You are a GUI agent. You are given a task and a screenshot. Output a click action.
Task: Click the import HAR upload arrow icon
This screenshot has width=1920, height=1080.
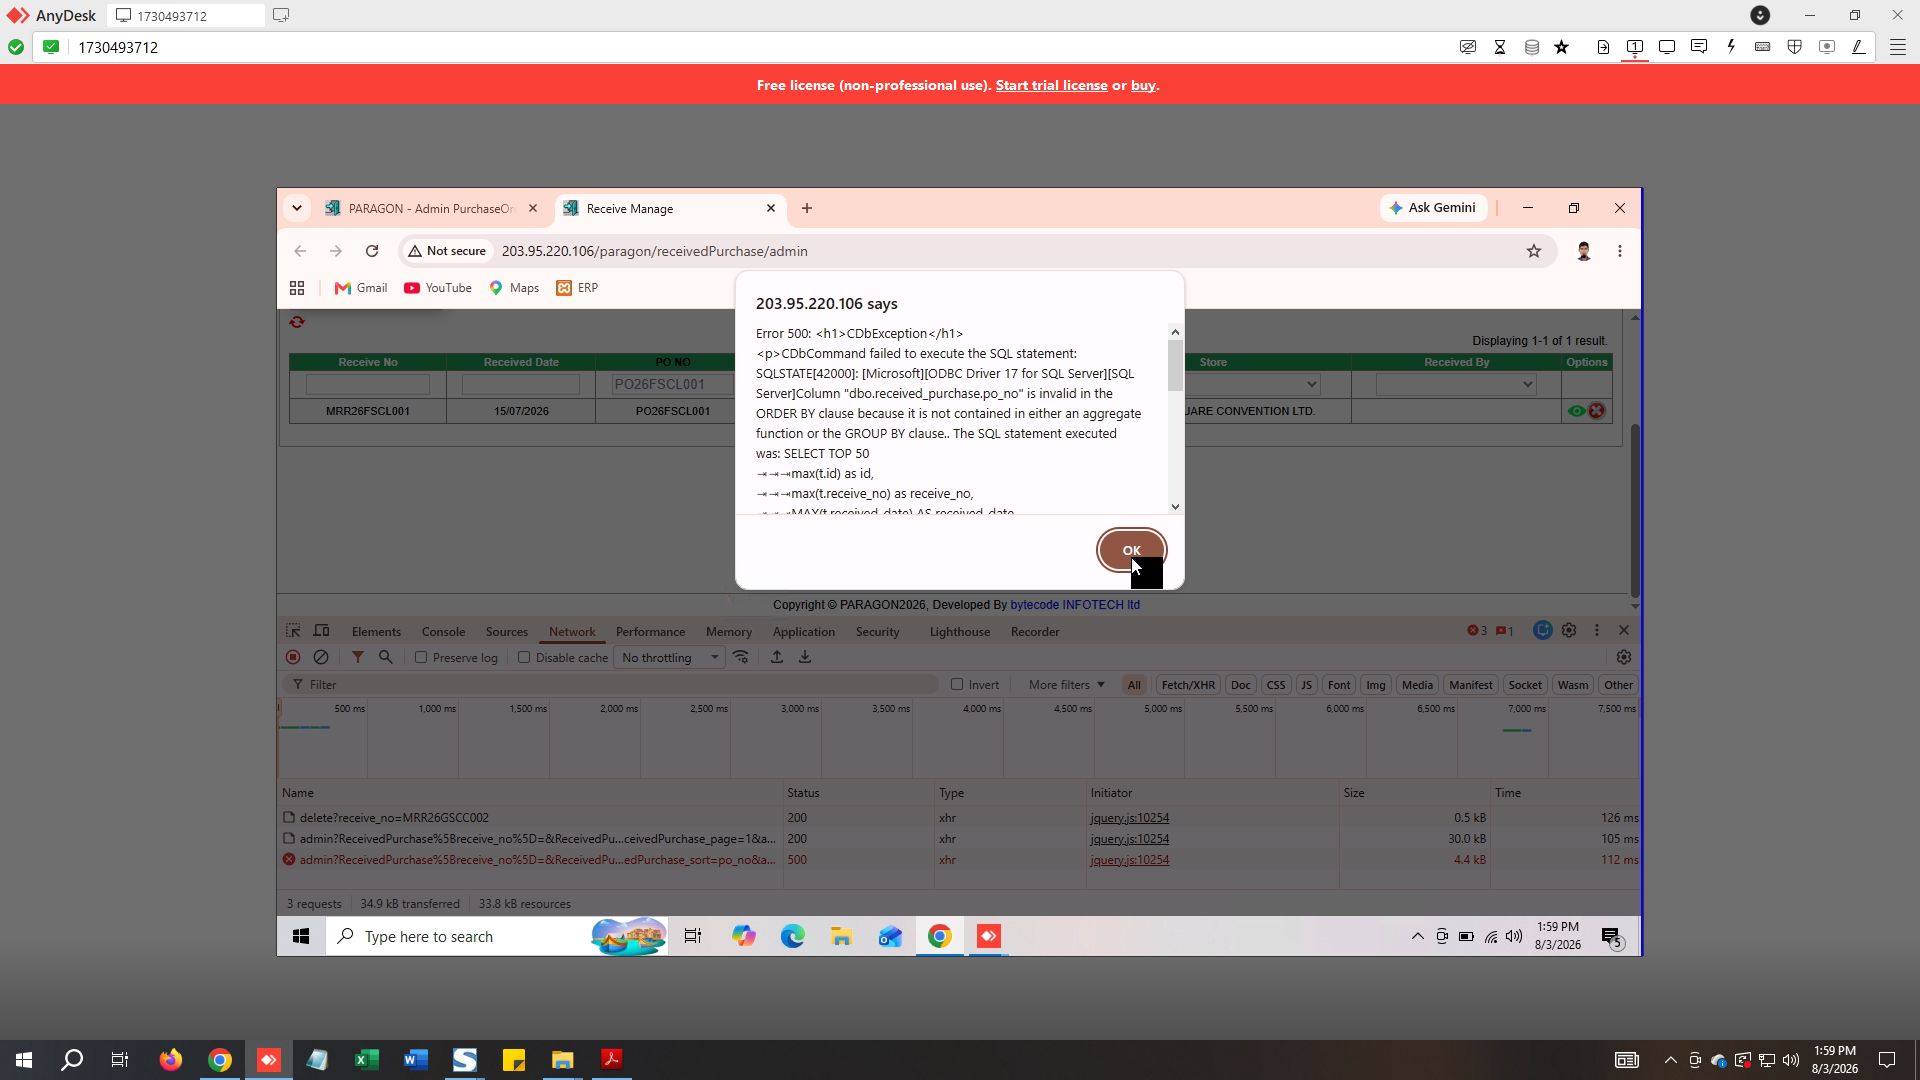(777, 657)
